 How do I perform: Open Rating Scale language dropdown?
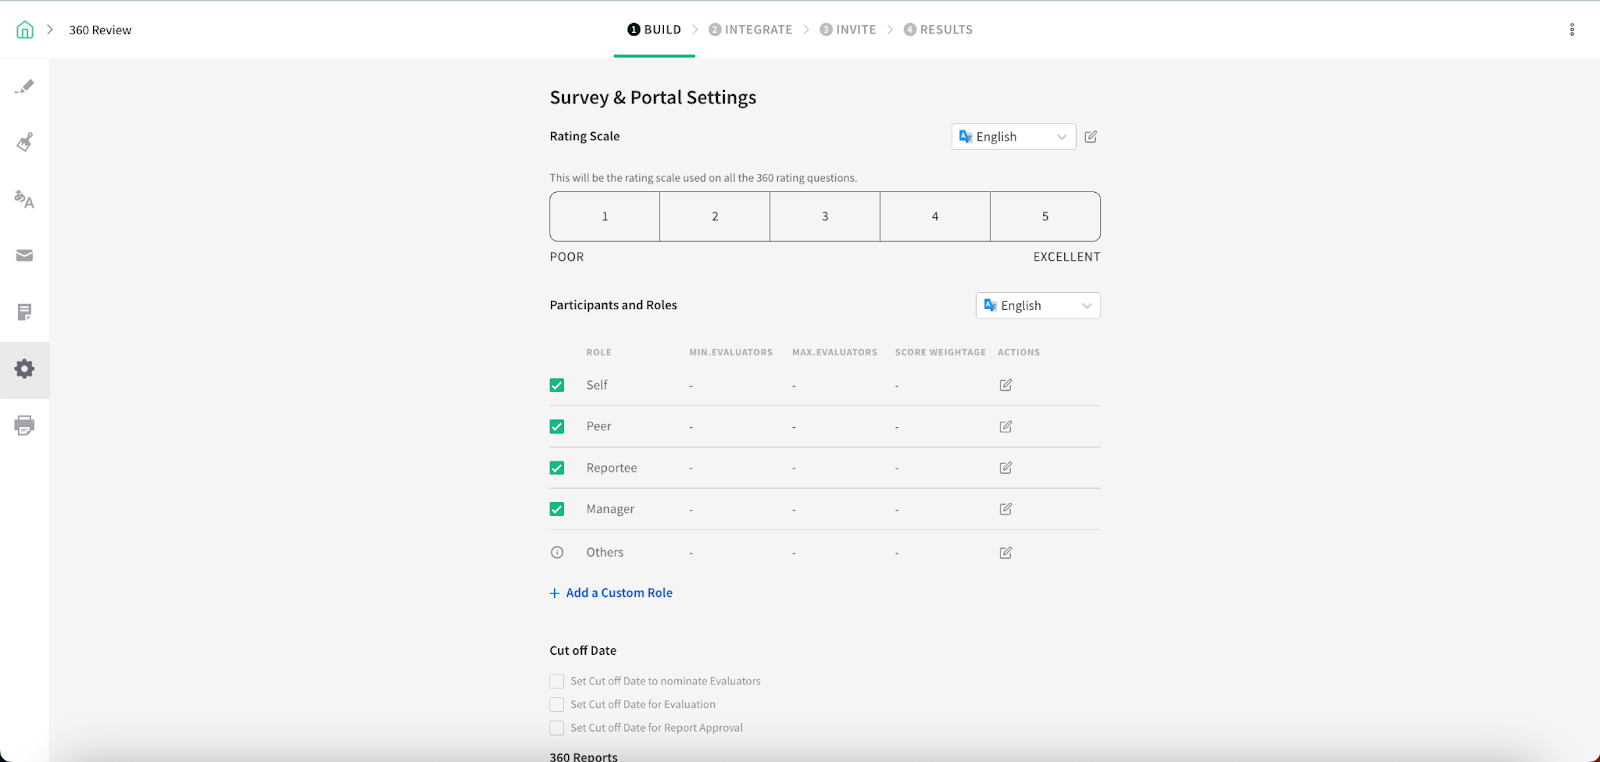1013,137
